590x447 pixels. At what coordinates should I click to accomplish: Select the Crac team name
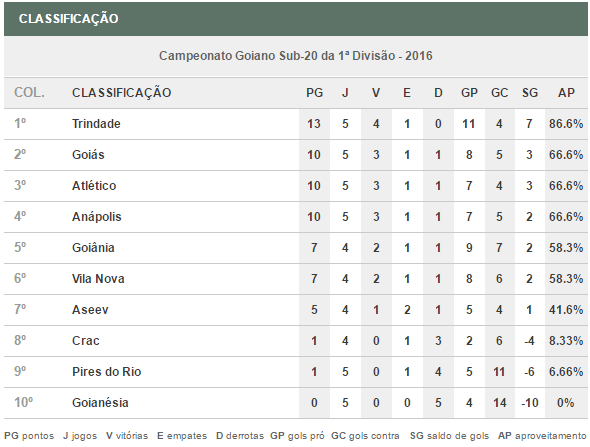coord(86,341)
